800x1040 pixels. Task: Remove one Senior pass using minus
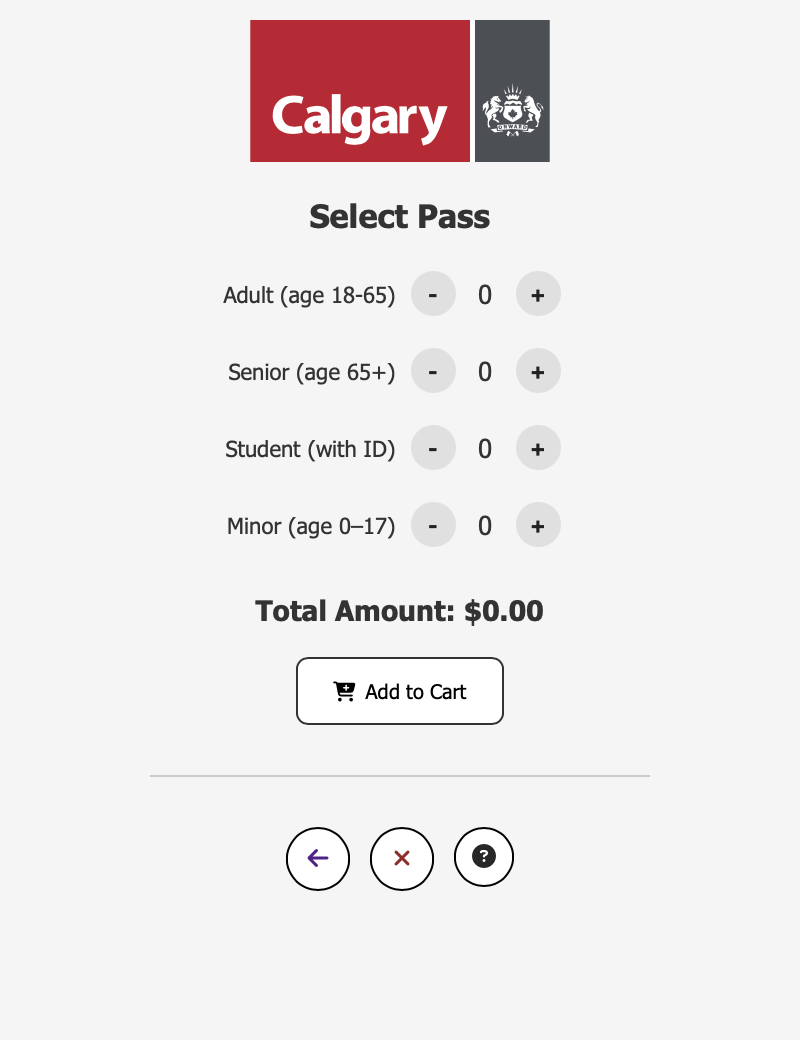[433, 371]
